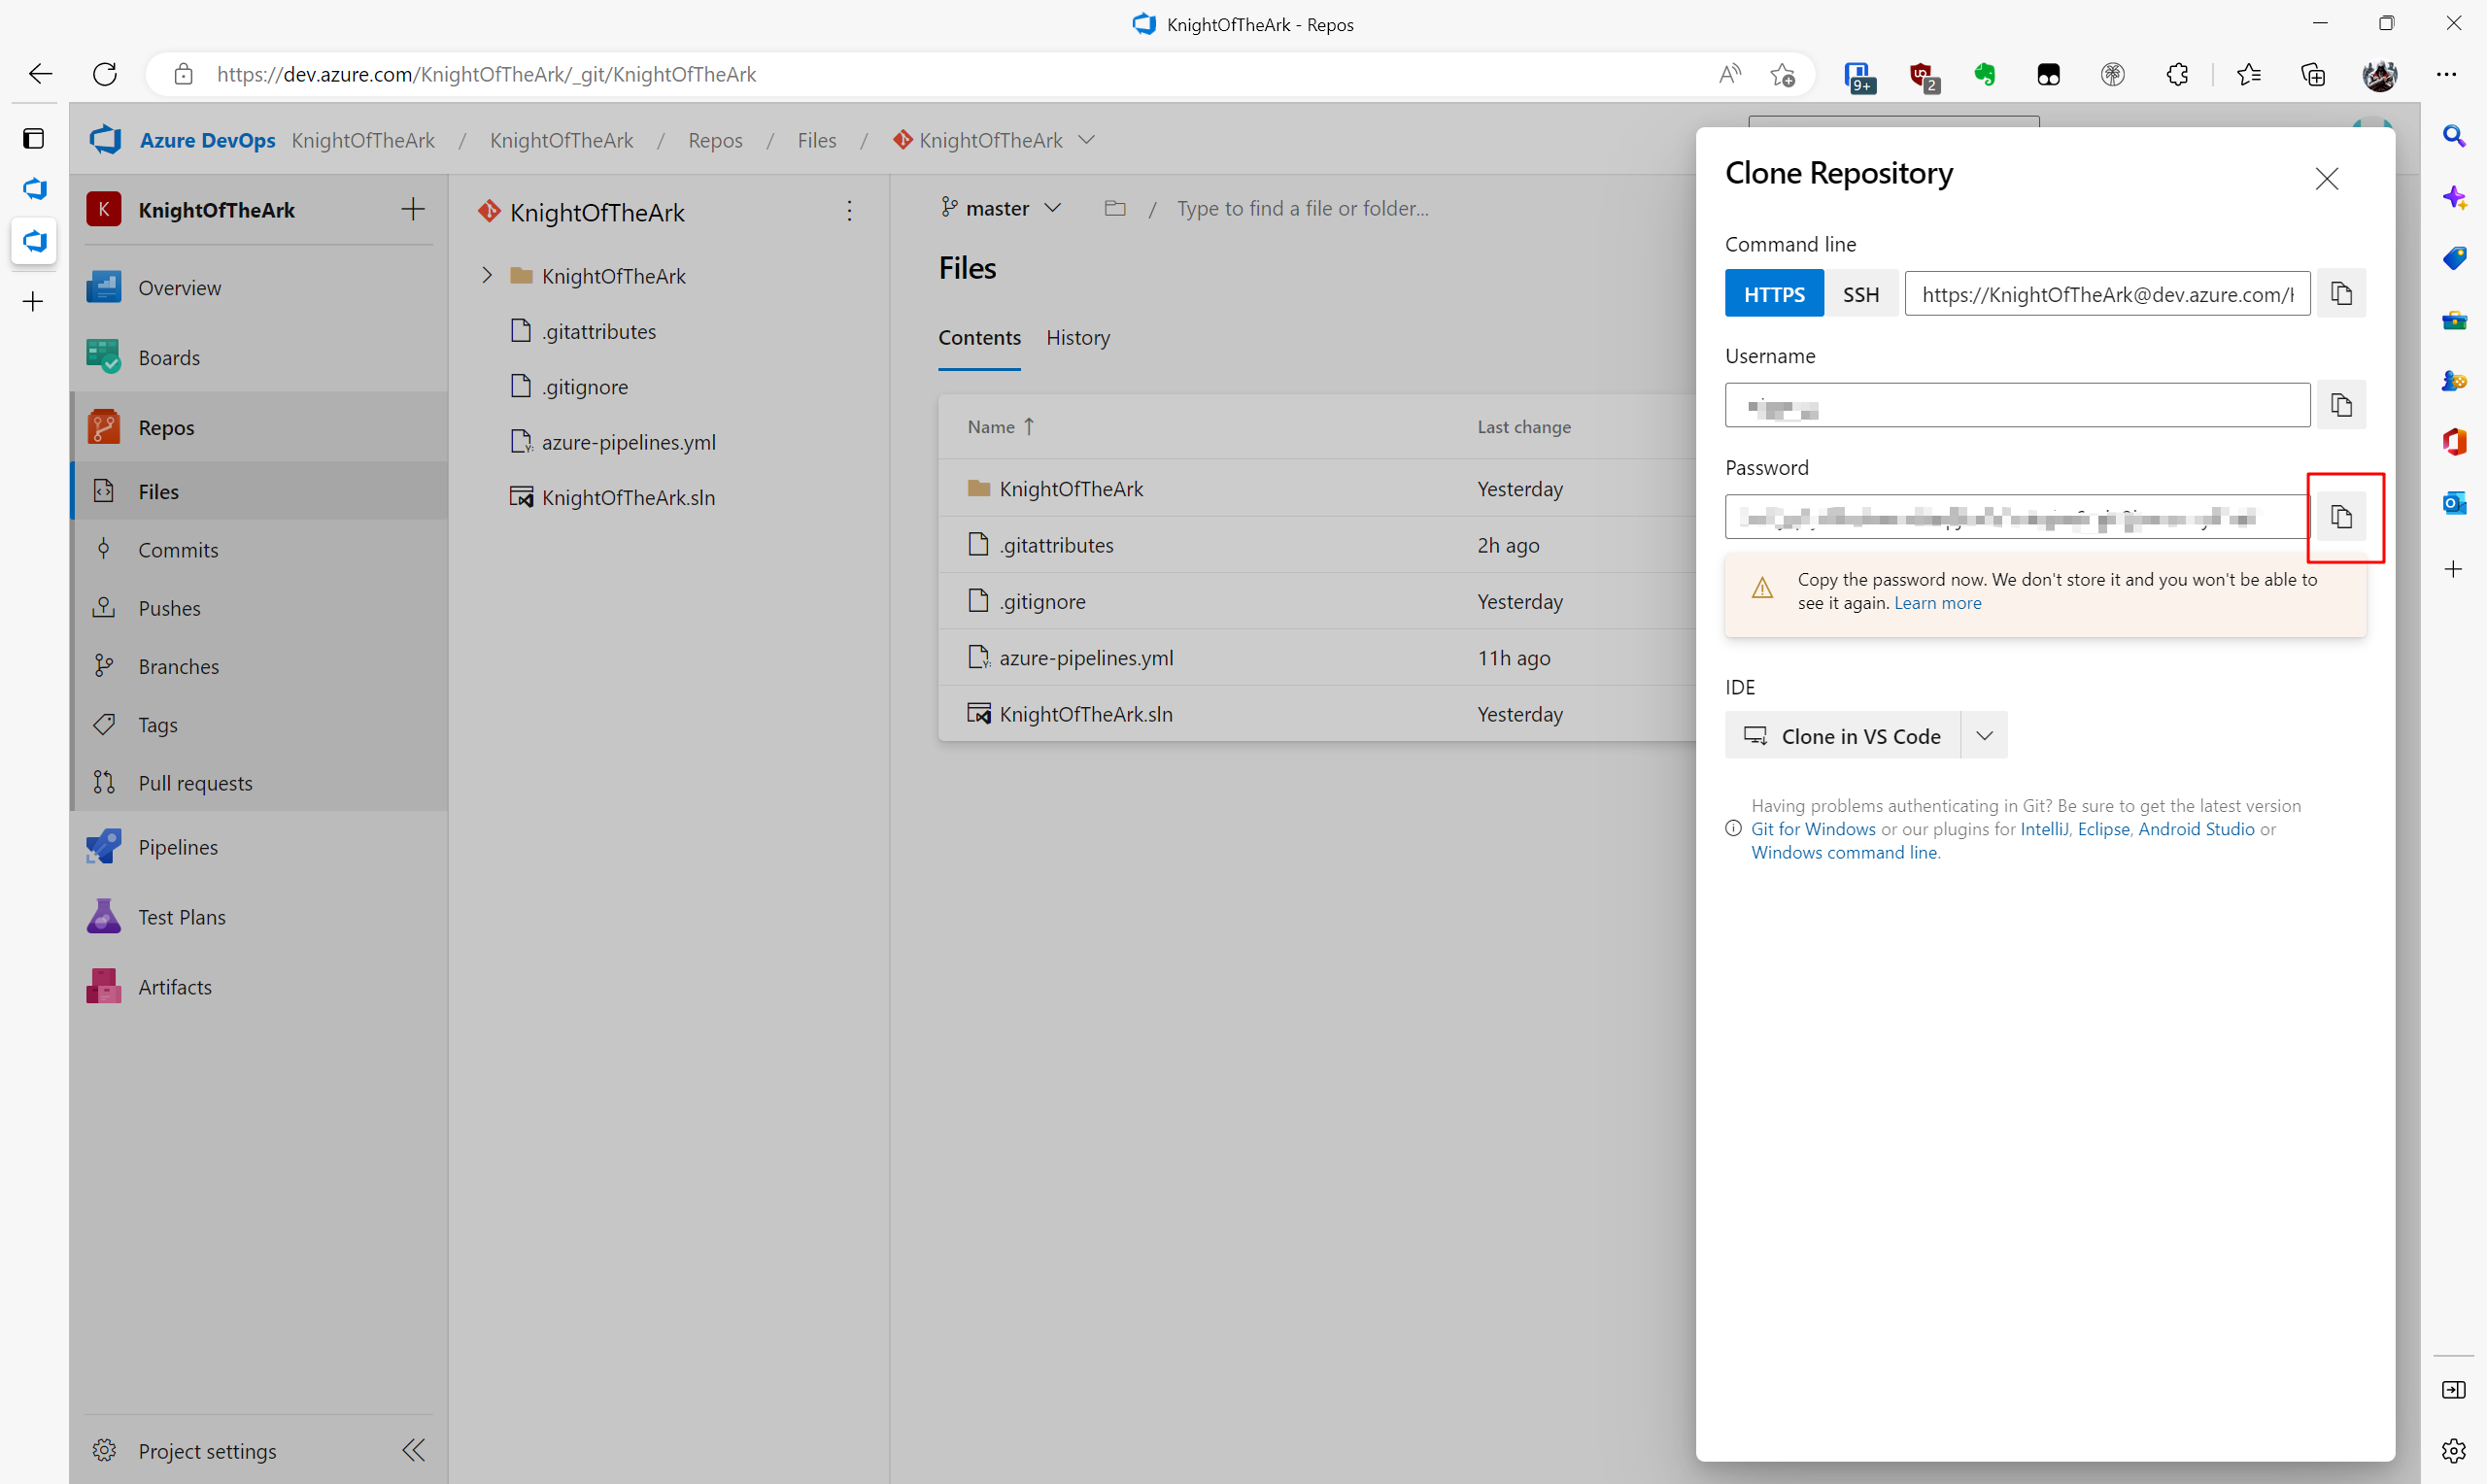Open the master branch dropdown
Viewport: 2487px width, 1484px height.
pos(1000,208)
